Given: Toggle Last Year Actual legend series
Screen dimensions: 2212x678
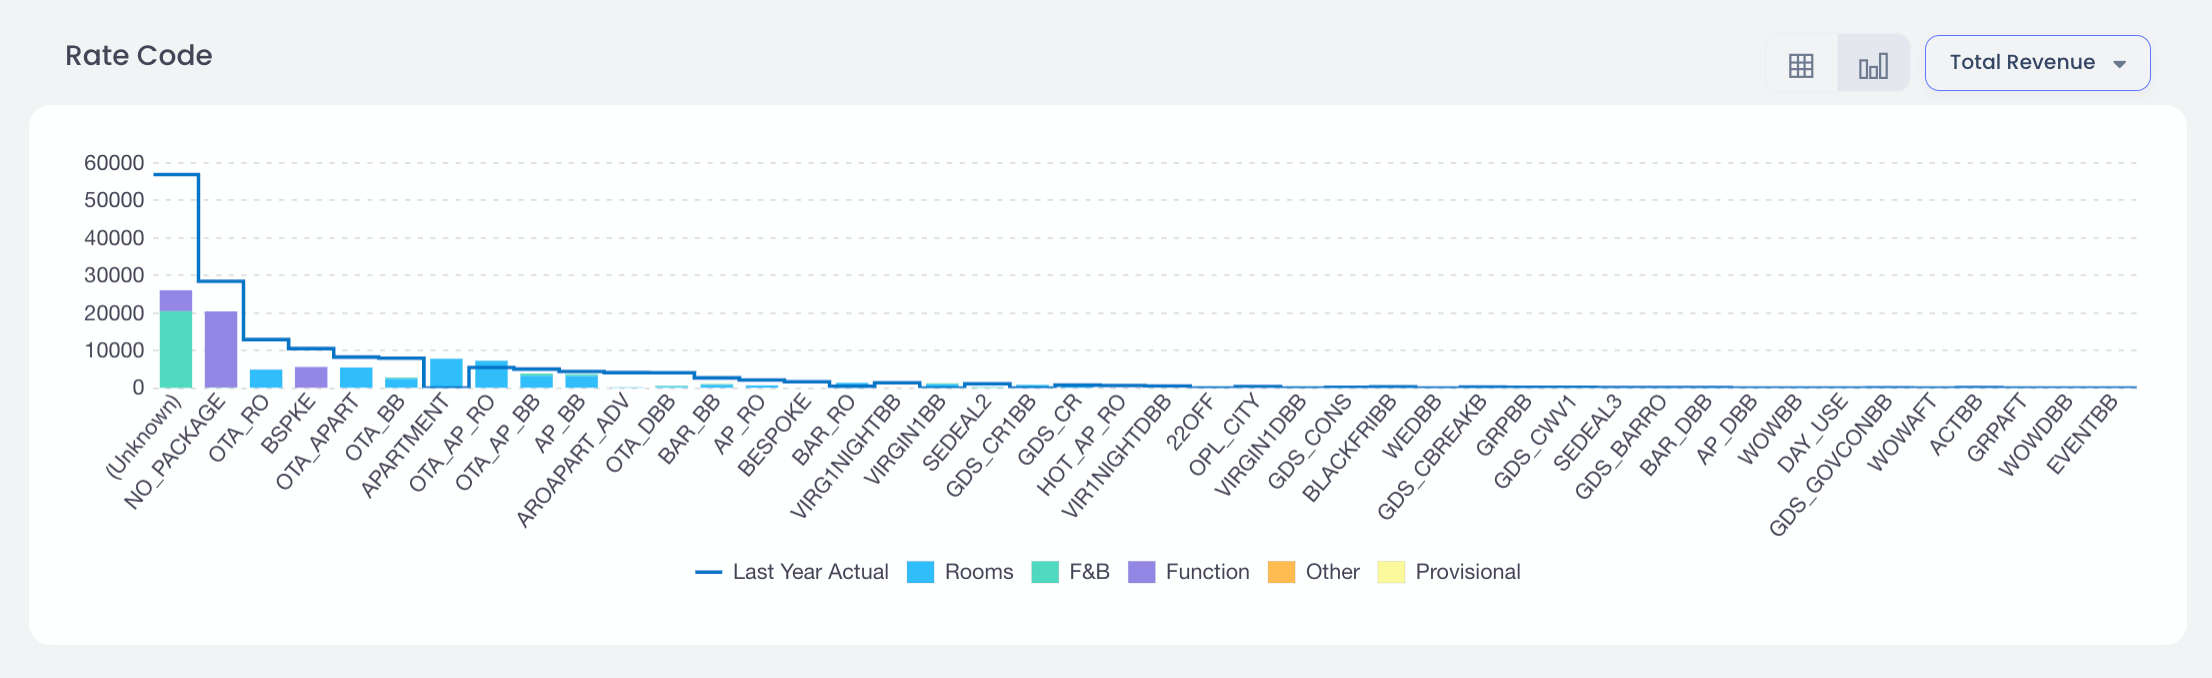Looking at the screenshot, I should pos(809,572).
